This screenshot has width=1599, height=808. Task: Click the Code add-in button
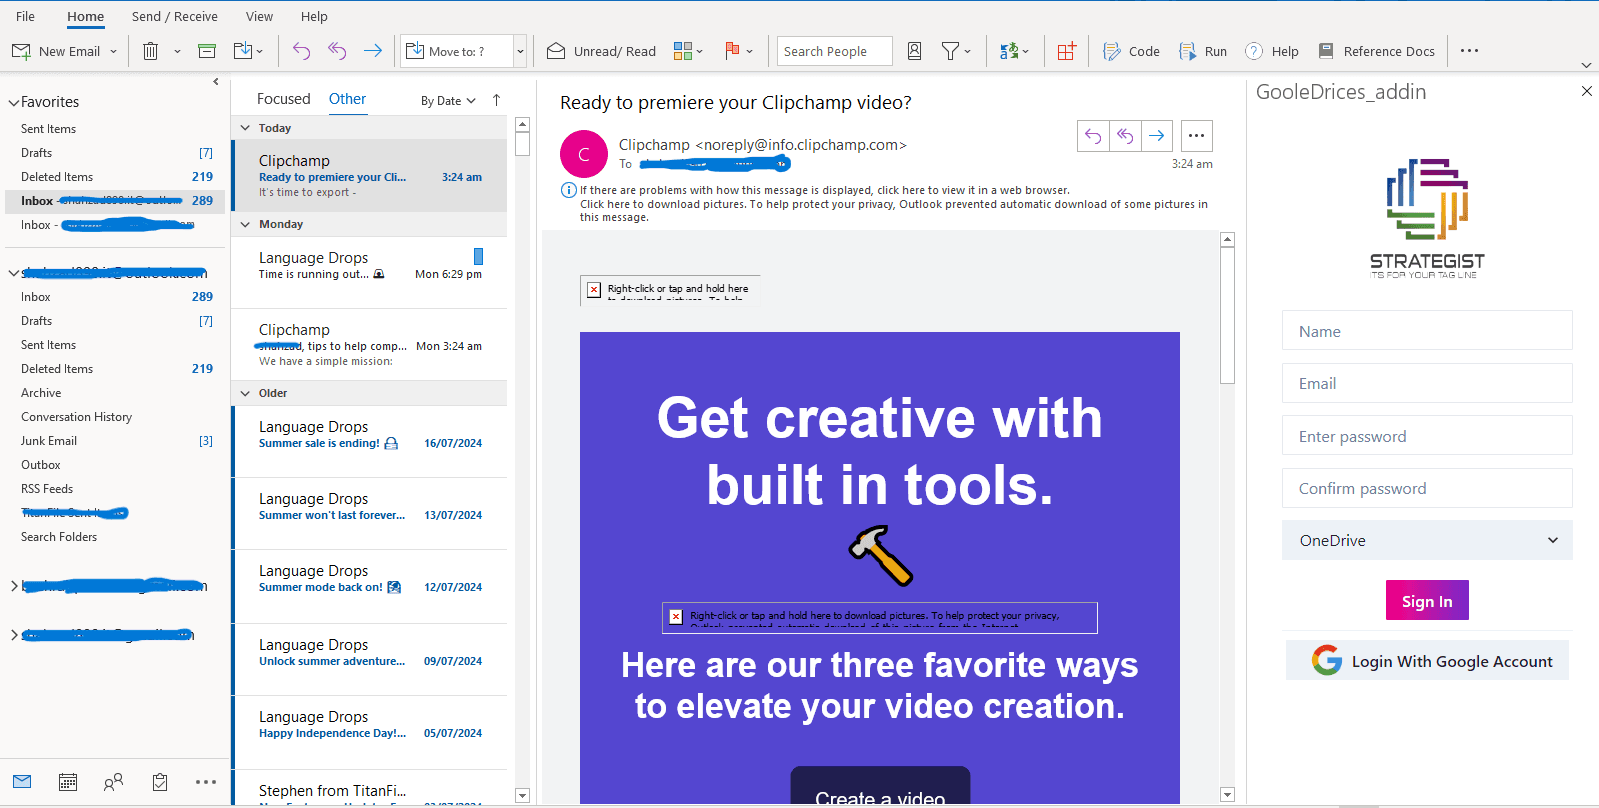coord(1131,51)
